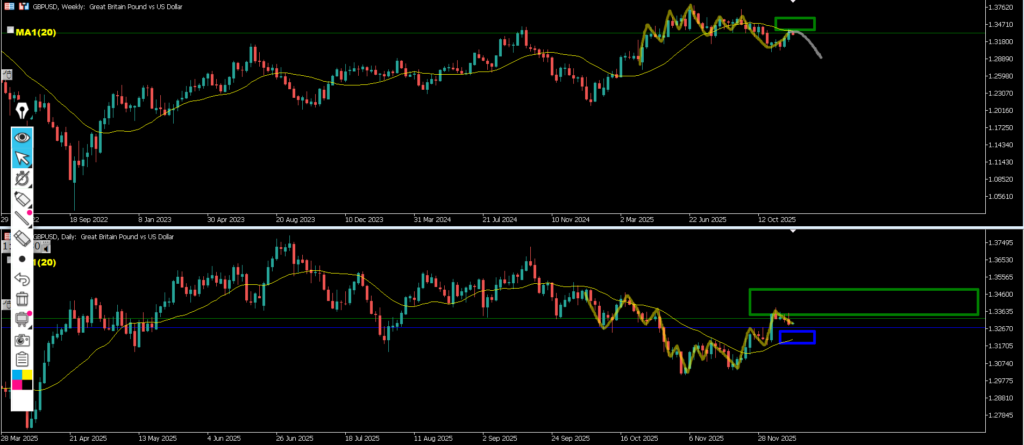Click the crossed-out pen disable tool
The image size is (1024, 445).
point(21,178)
